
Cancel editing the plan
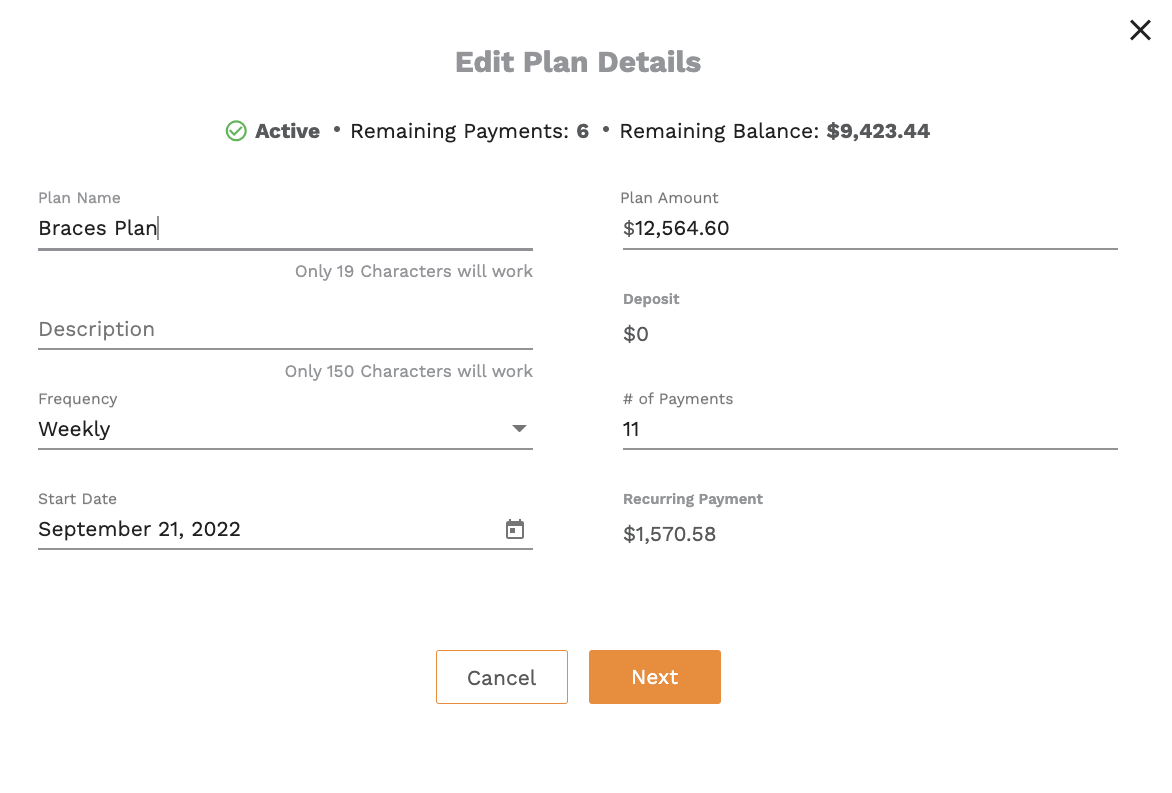click(x=502, y=676)
